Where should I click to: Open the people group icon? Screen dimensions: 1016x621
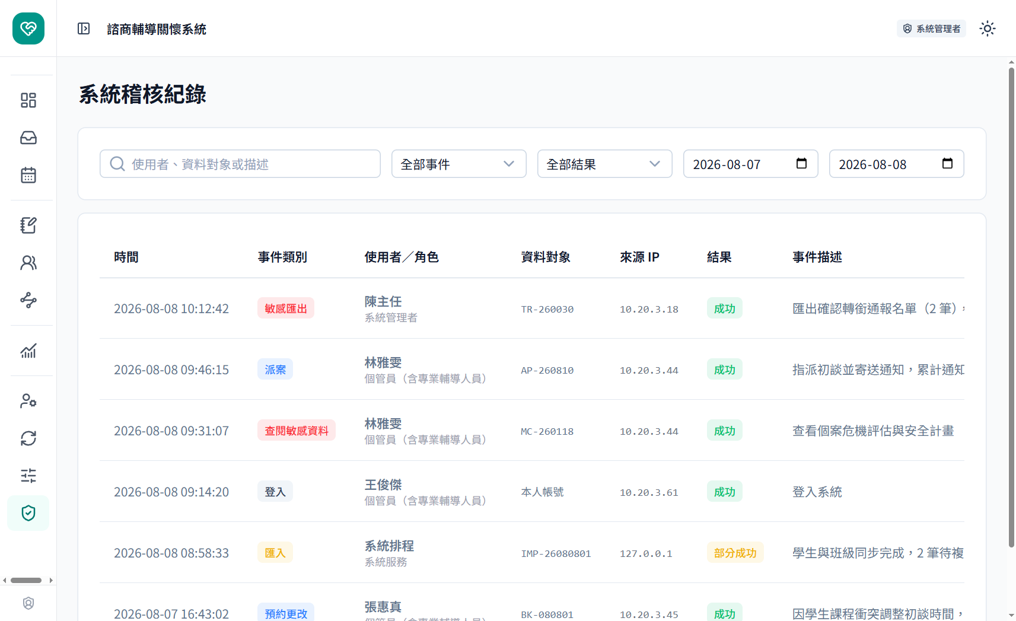pos(29,263)
